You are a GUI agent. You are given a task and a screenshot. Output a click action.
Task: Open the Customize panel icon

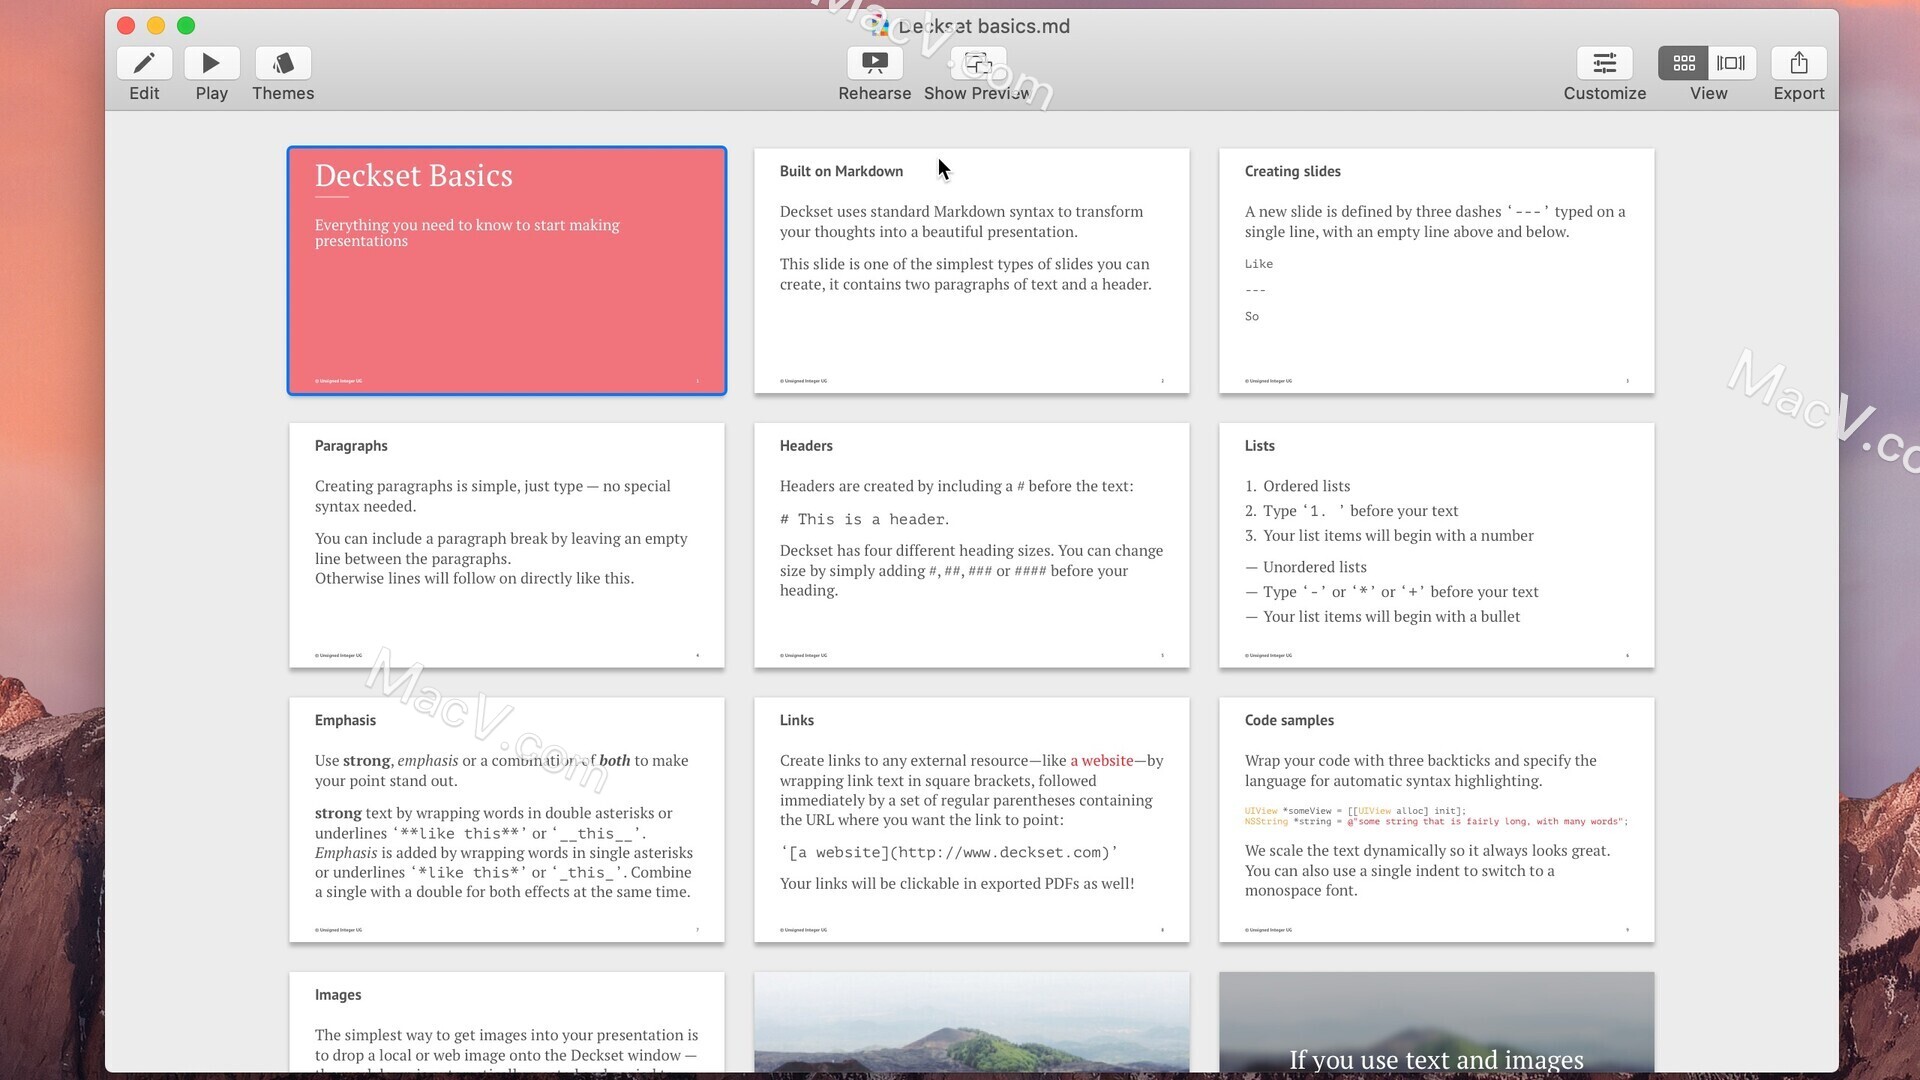(x=1604, y=62)
